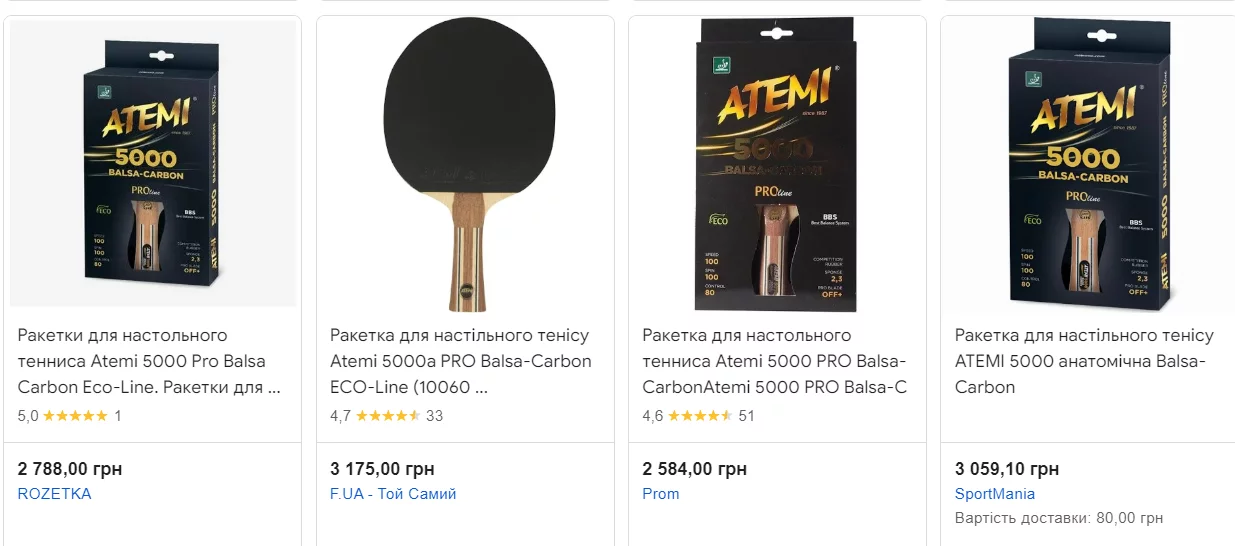Select the 2 788,00 грн price
The height and width of the screenshot is (546, 1235).
70,469
